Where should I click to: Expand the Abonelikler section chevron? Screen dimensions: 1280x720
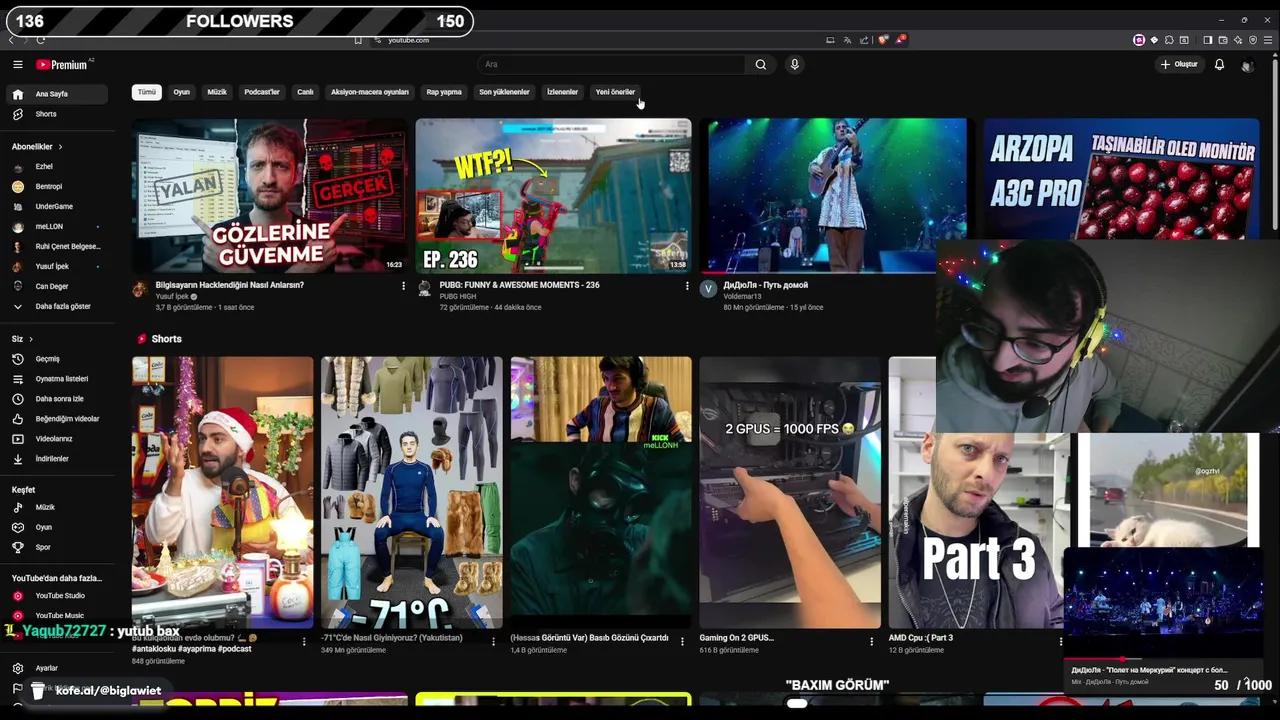pos(60,147)
